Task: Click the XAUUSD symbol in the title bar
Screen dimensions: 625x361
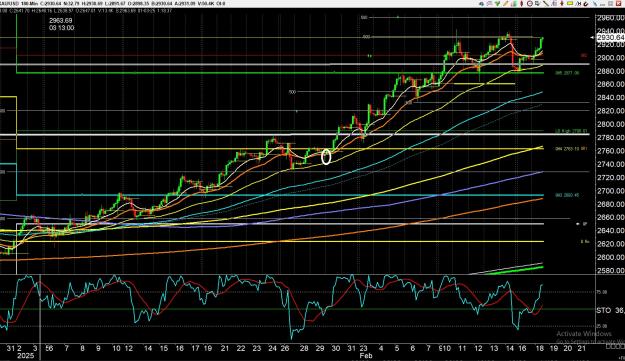Action: [8, 4]
